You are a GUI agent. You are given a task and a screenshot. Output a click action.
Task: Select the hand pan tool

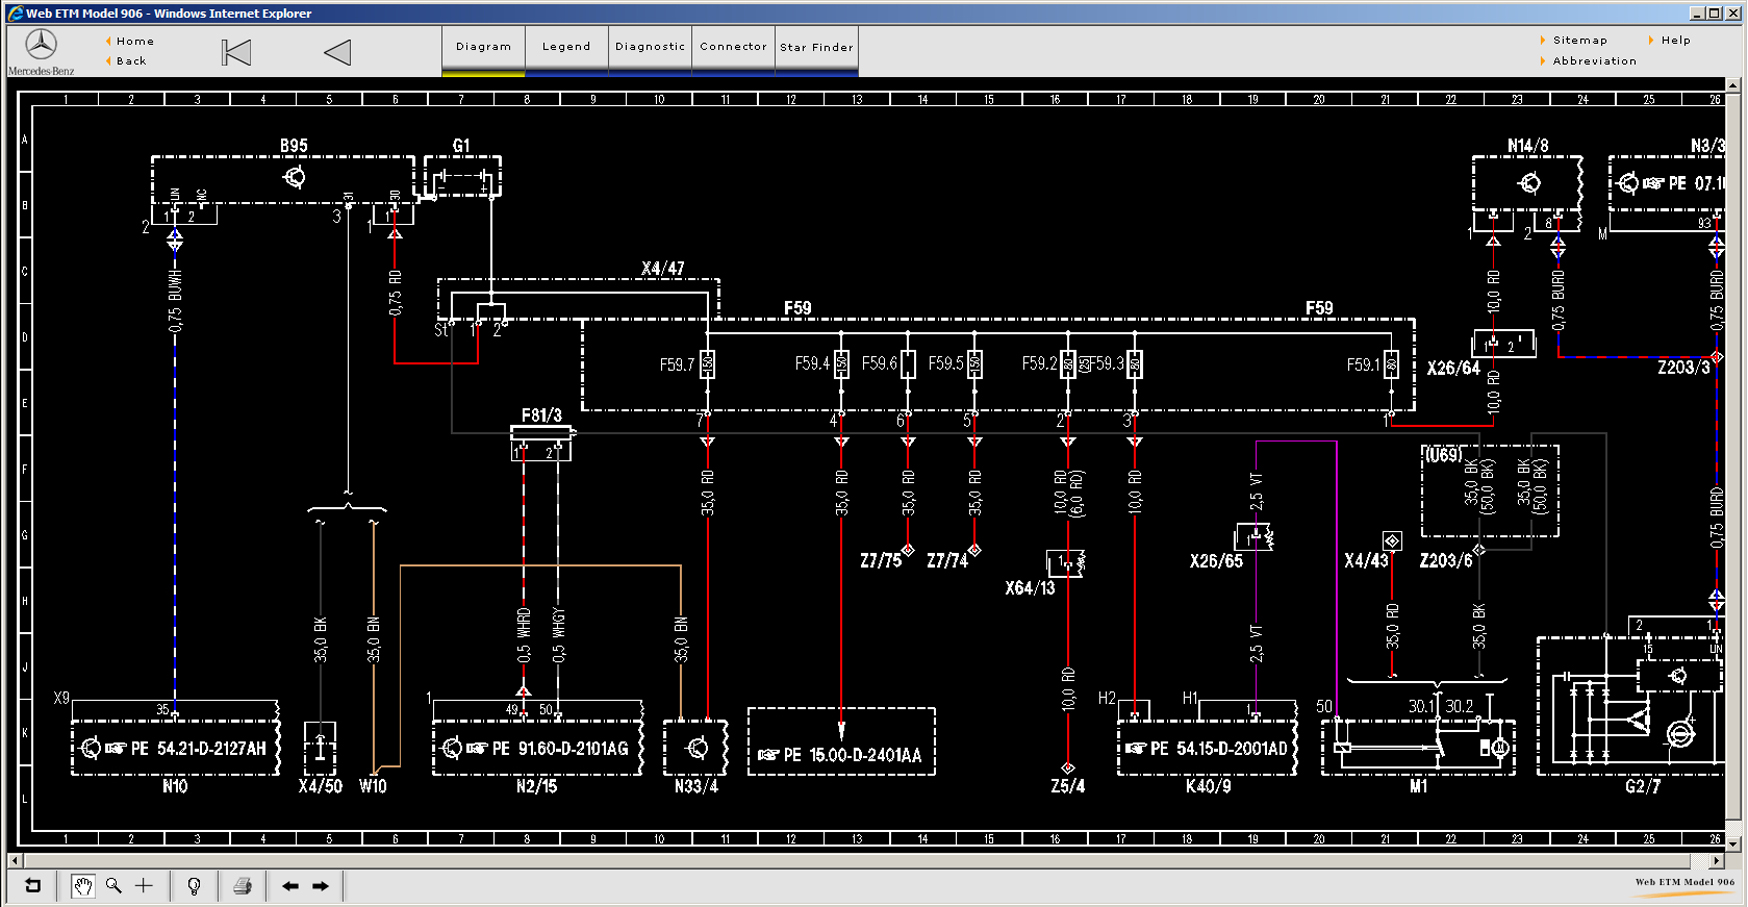tap(83, 886)
